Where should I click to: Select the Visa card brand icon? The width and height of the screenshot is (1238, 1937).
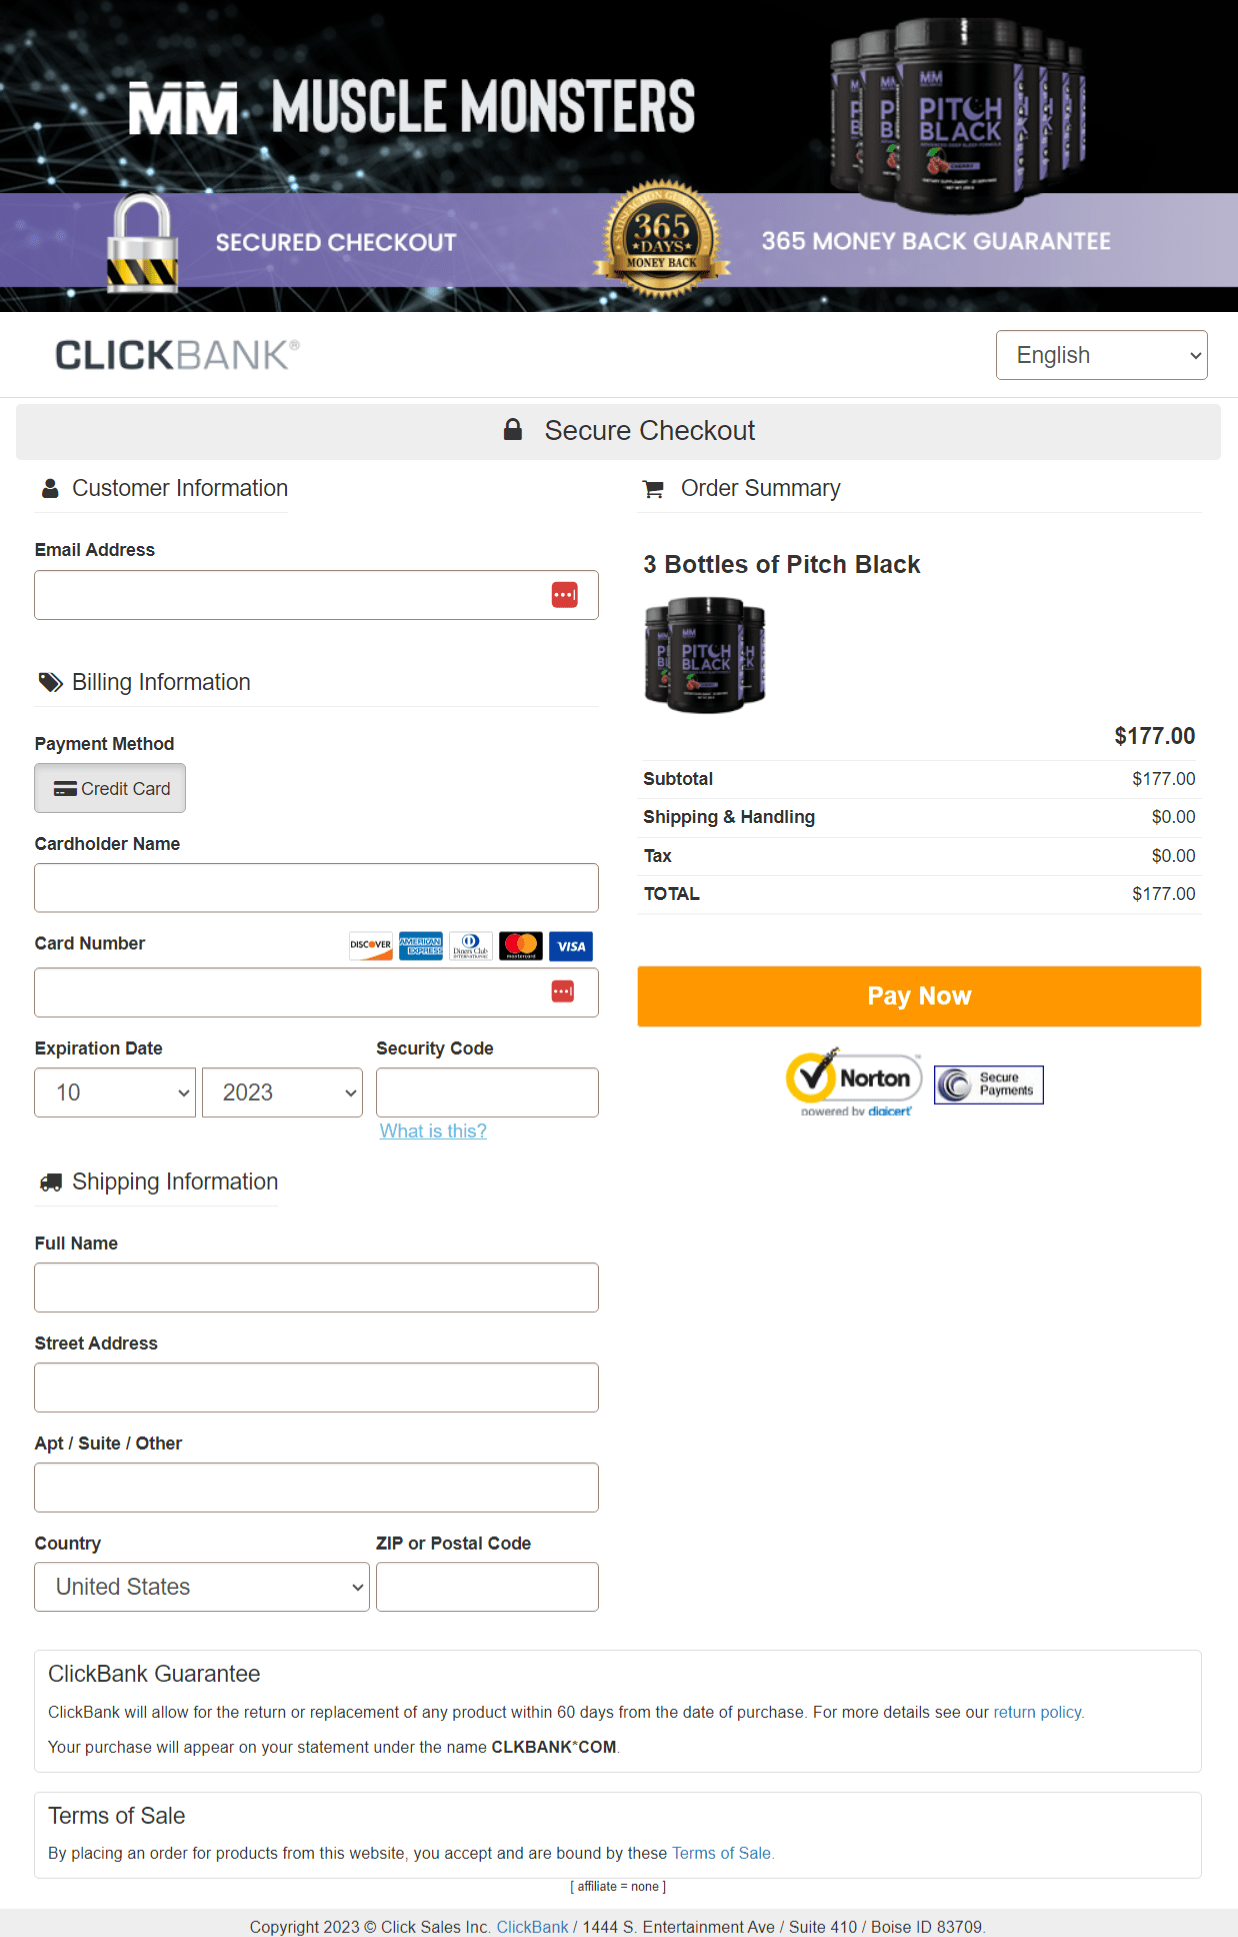571,946
